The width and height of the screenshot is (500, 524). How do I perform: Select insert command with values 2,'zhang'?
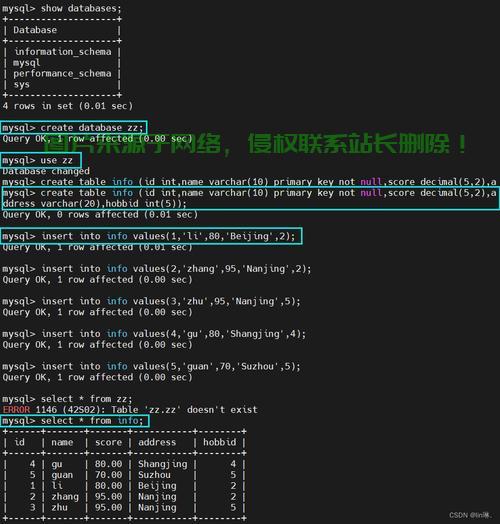[157, 269]
